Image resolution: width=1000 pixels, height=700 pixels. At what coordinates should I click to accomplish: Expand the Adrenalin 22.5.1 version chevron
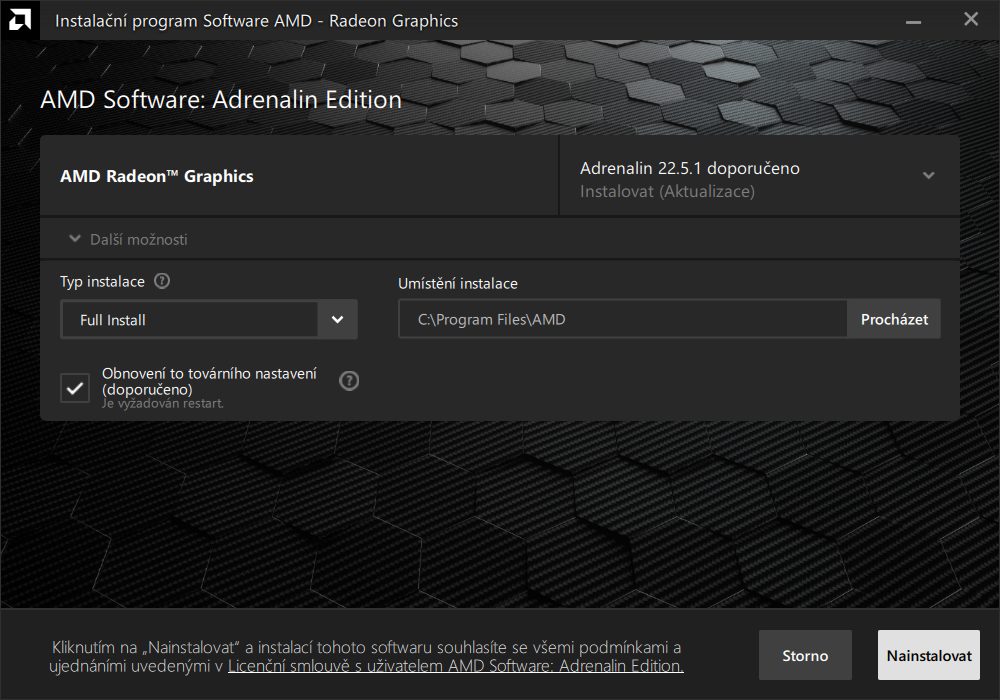point(928,176)
